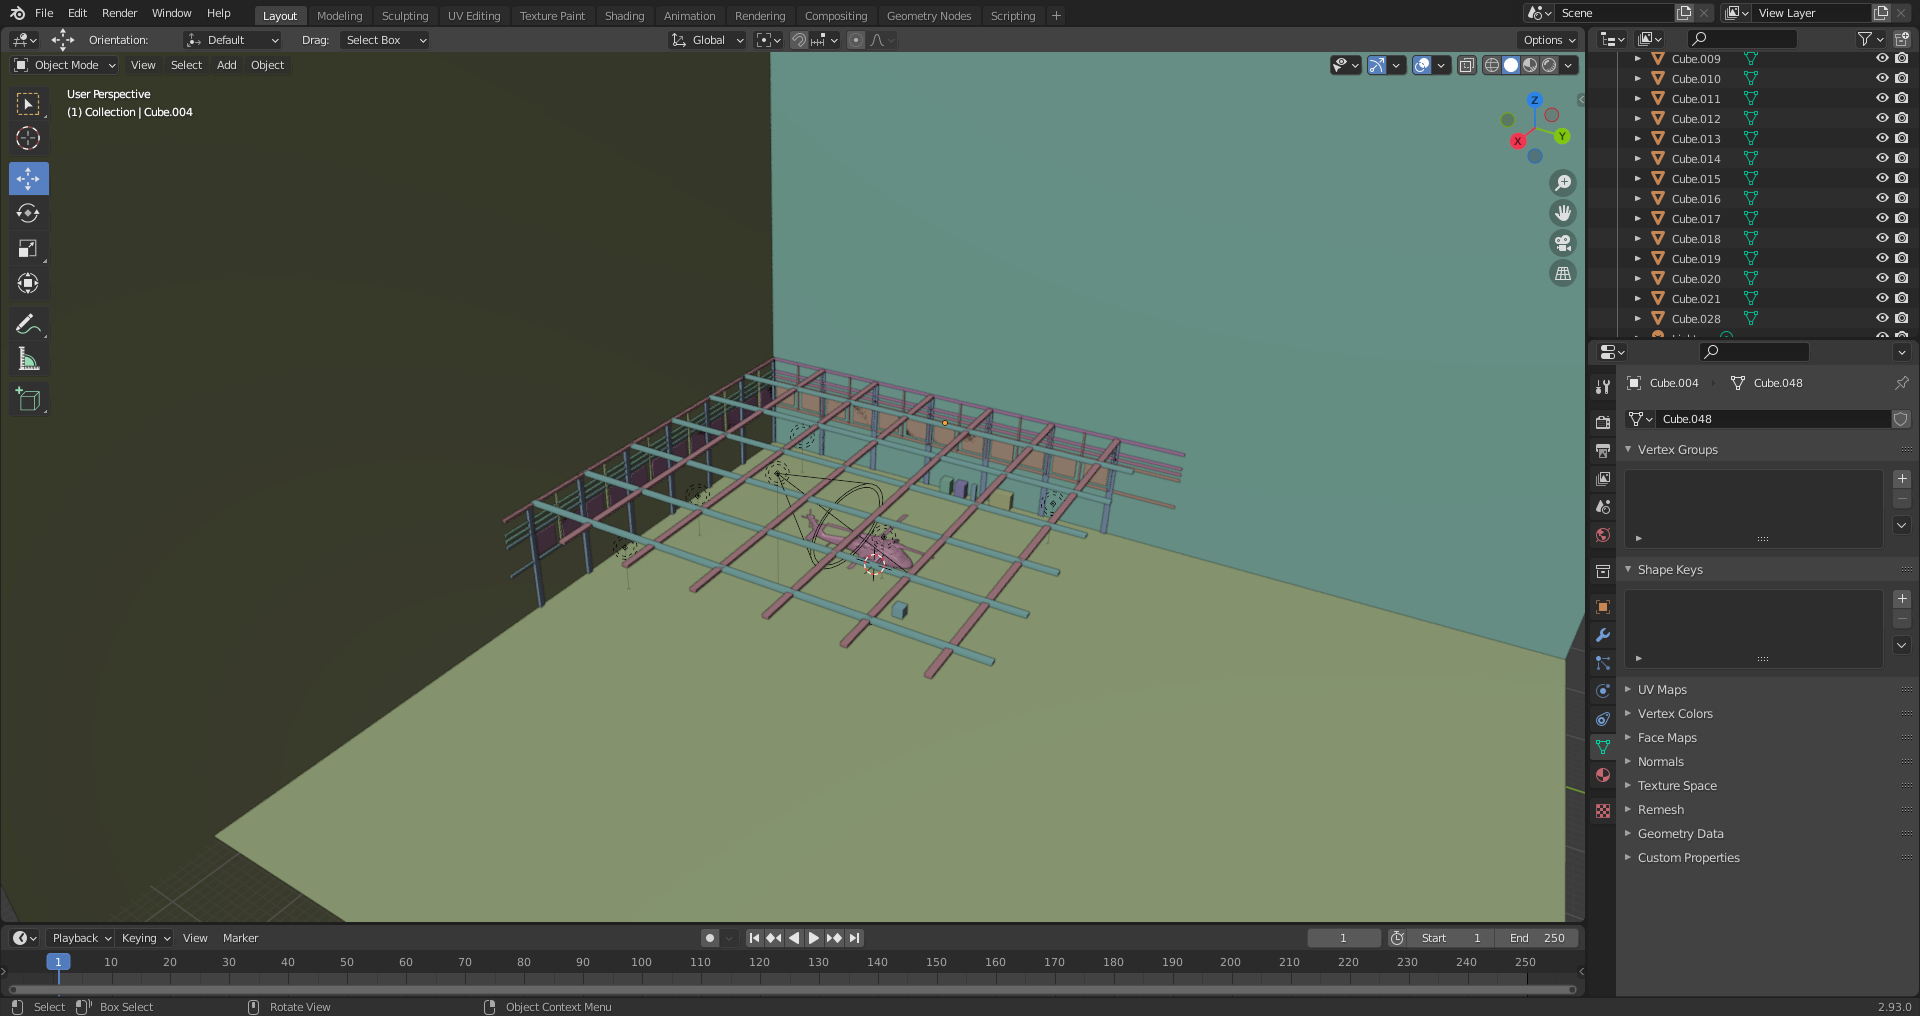Viewport: 1920px width, 1016px height.
Task: Add a new vertex group with plus button
Action: 1901,479
